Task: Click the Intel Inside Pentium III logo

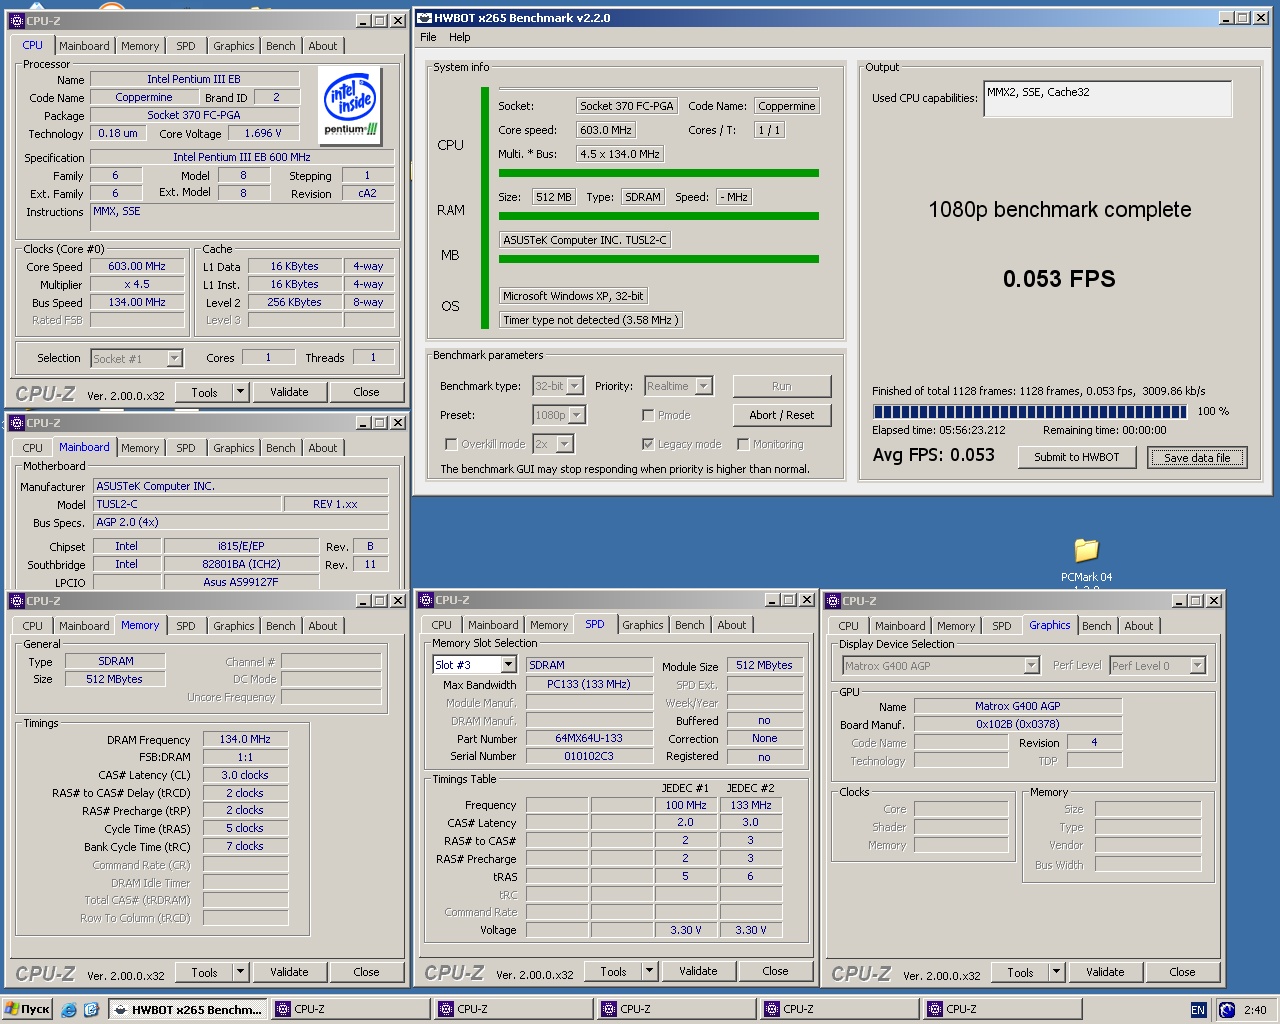Action: point(350,107)
